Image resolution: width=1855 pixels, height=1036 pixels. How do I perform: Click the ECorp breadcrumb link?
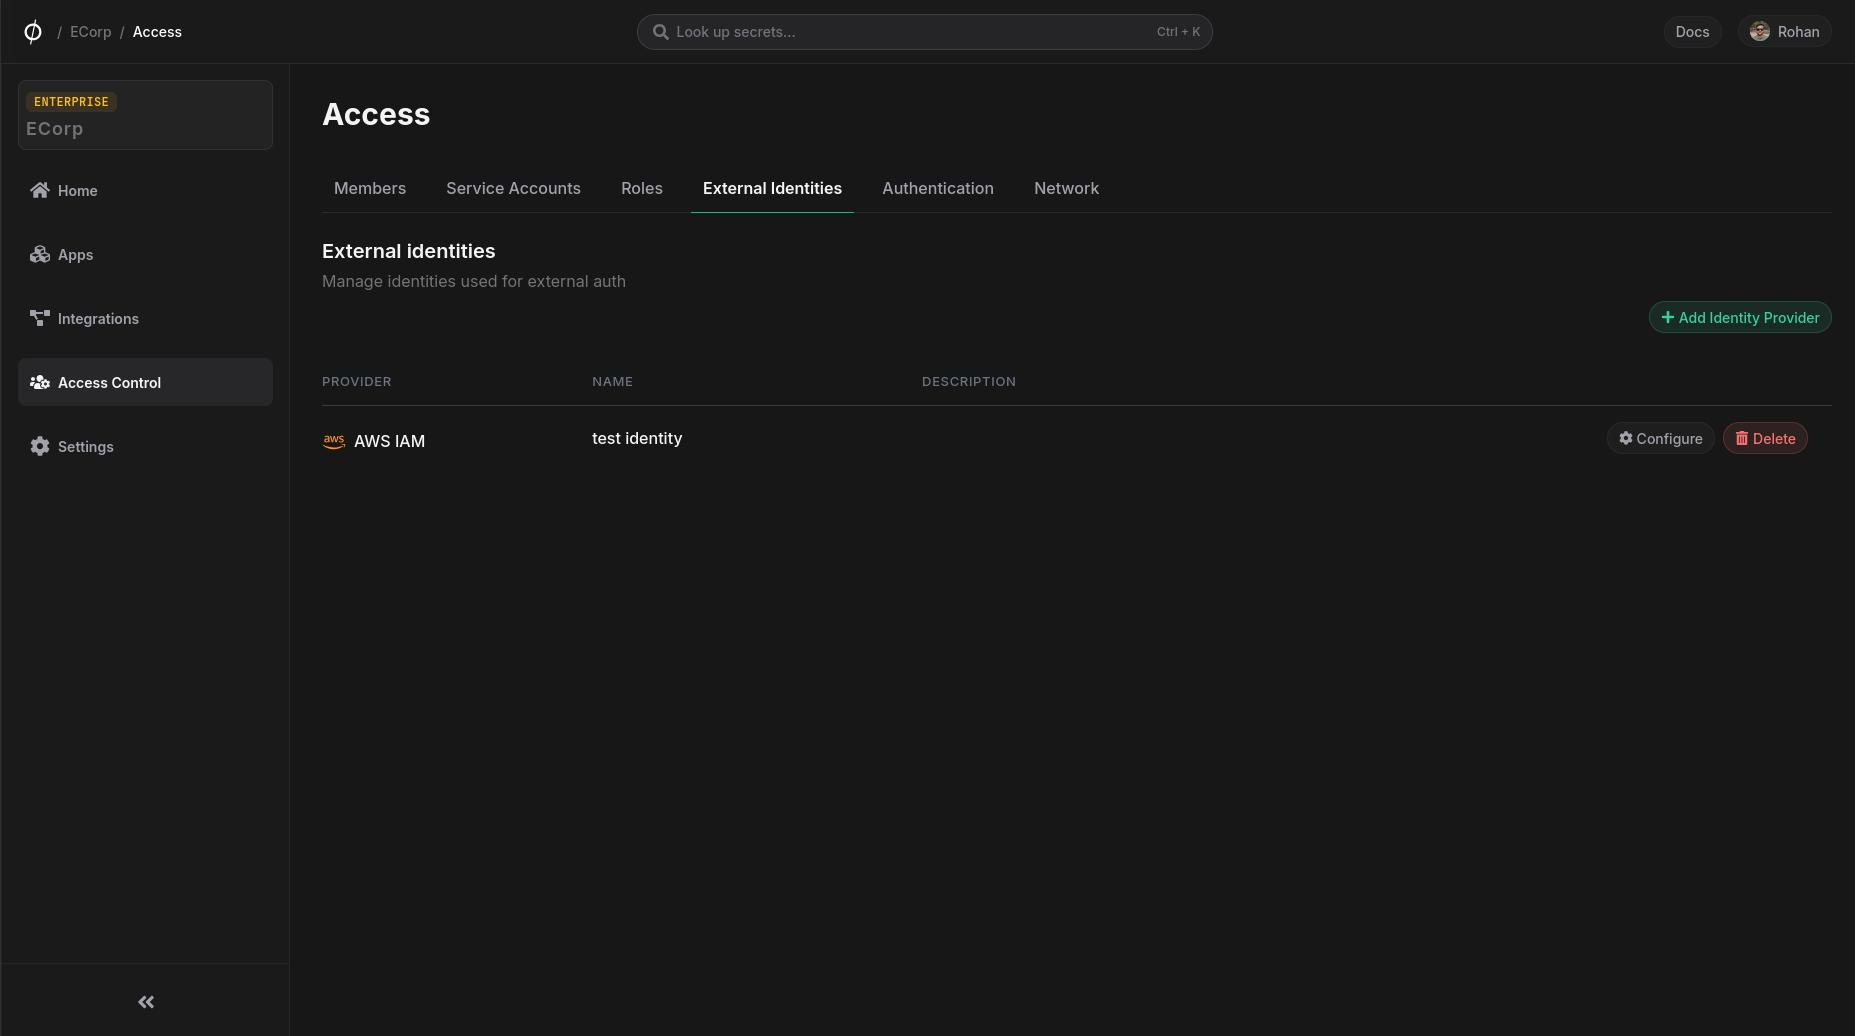tap(90, 32)
